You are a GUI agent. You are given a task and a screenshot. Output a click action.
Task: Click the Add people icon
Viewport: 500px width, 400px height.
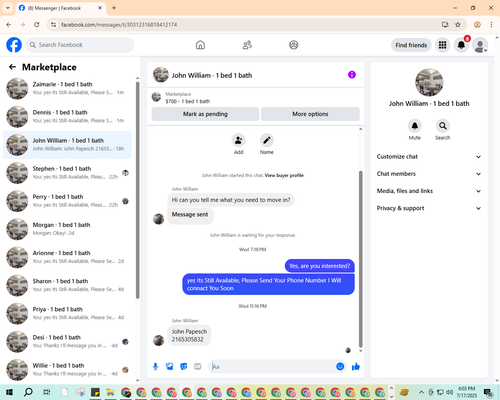point(239,140)
